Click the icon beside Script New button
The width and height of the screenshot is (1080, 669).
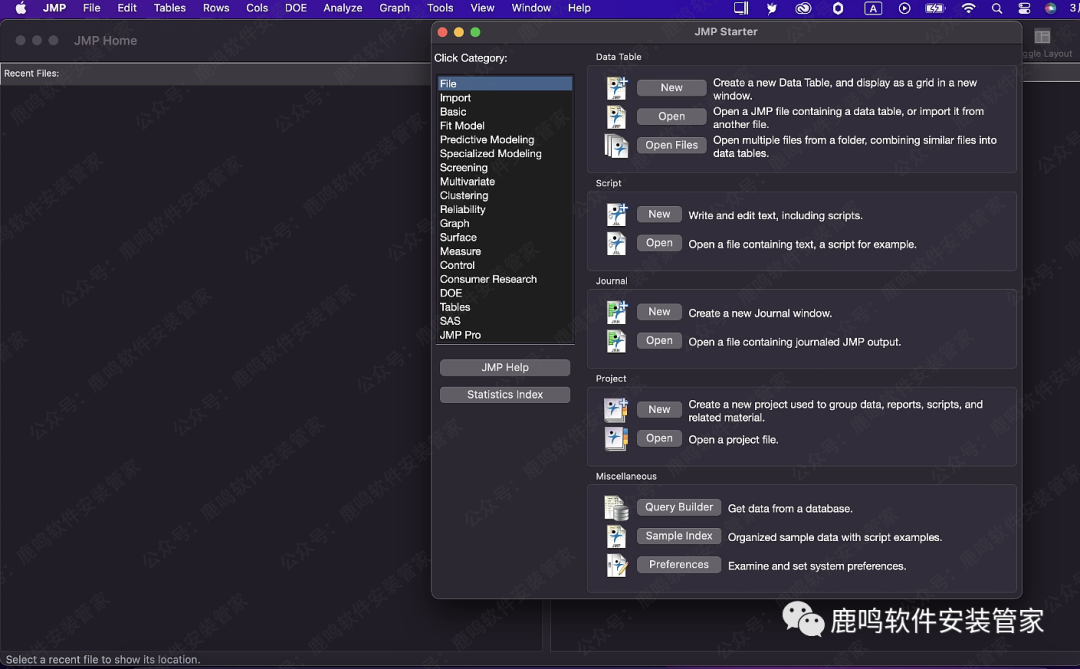pyautogui.click(x=616, y=214)
